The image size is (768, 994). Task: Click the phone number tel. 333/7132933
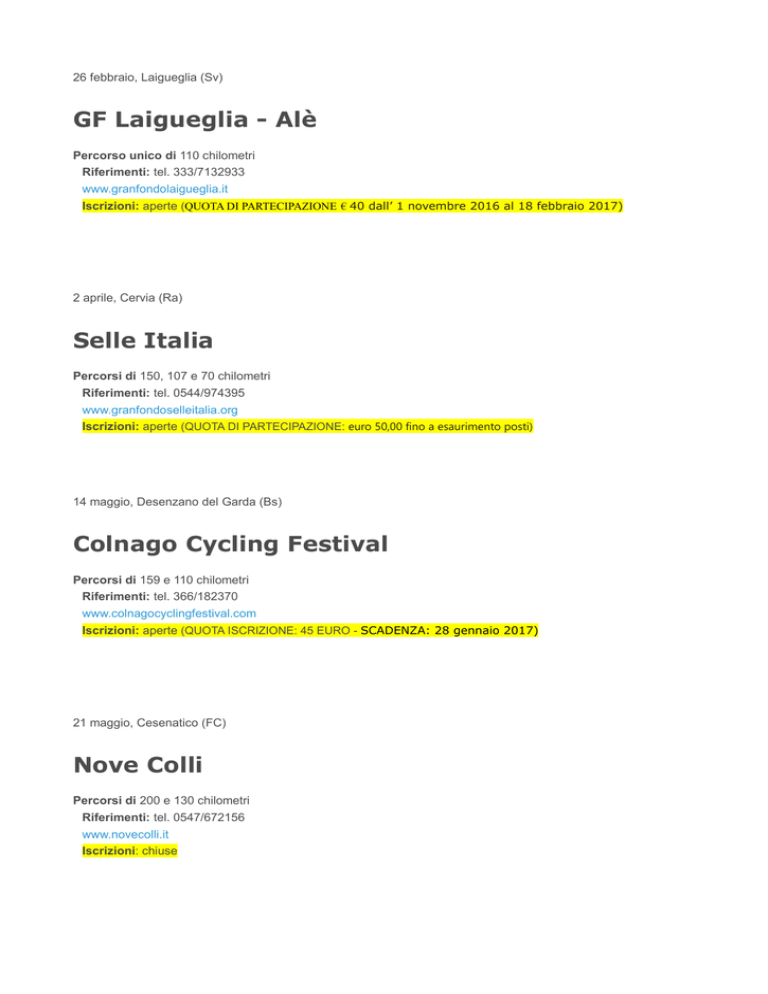[199, 172]
